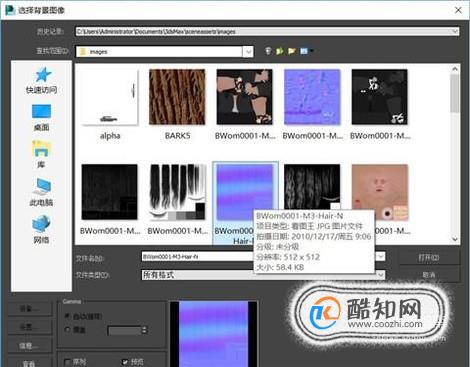Select the override gamma radio button
This screenshot has width=470, height=367.
tap(67, 330)
